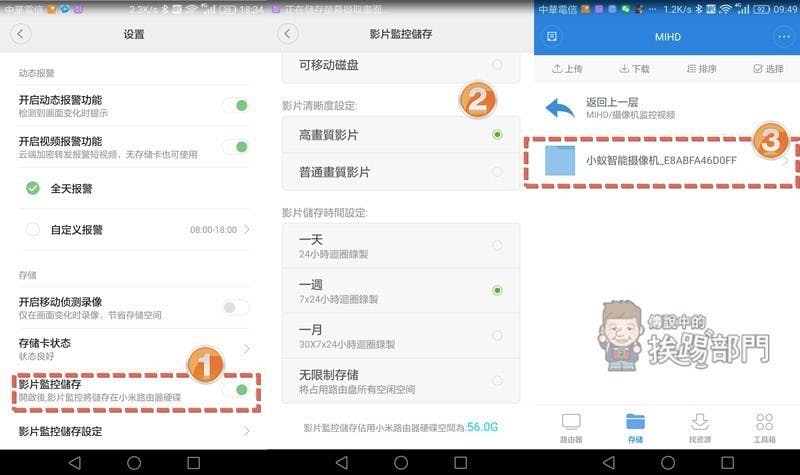Open the more options menu in MIHD
This screenshot has height=475, width=800.
(x=784, y=37)
